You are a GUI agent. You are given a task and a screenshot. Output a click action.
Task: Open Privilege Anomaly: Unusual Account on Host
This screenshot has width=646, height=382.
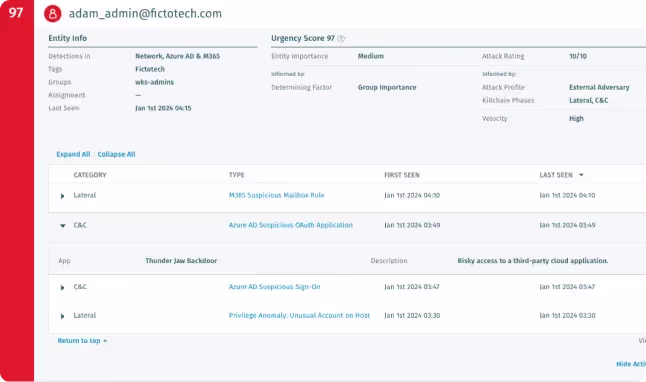(299, 316)
